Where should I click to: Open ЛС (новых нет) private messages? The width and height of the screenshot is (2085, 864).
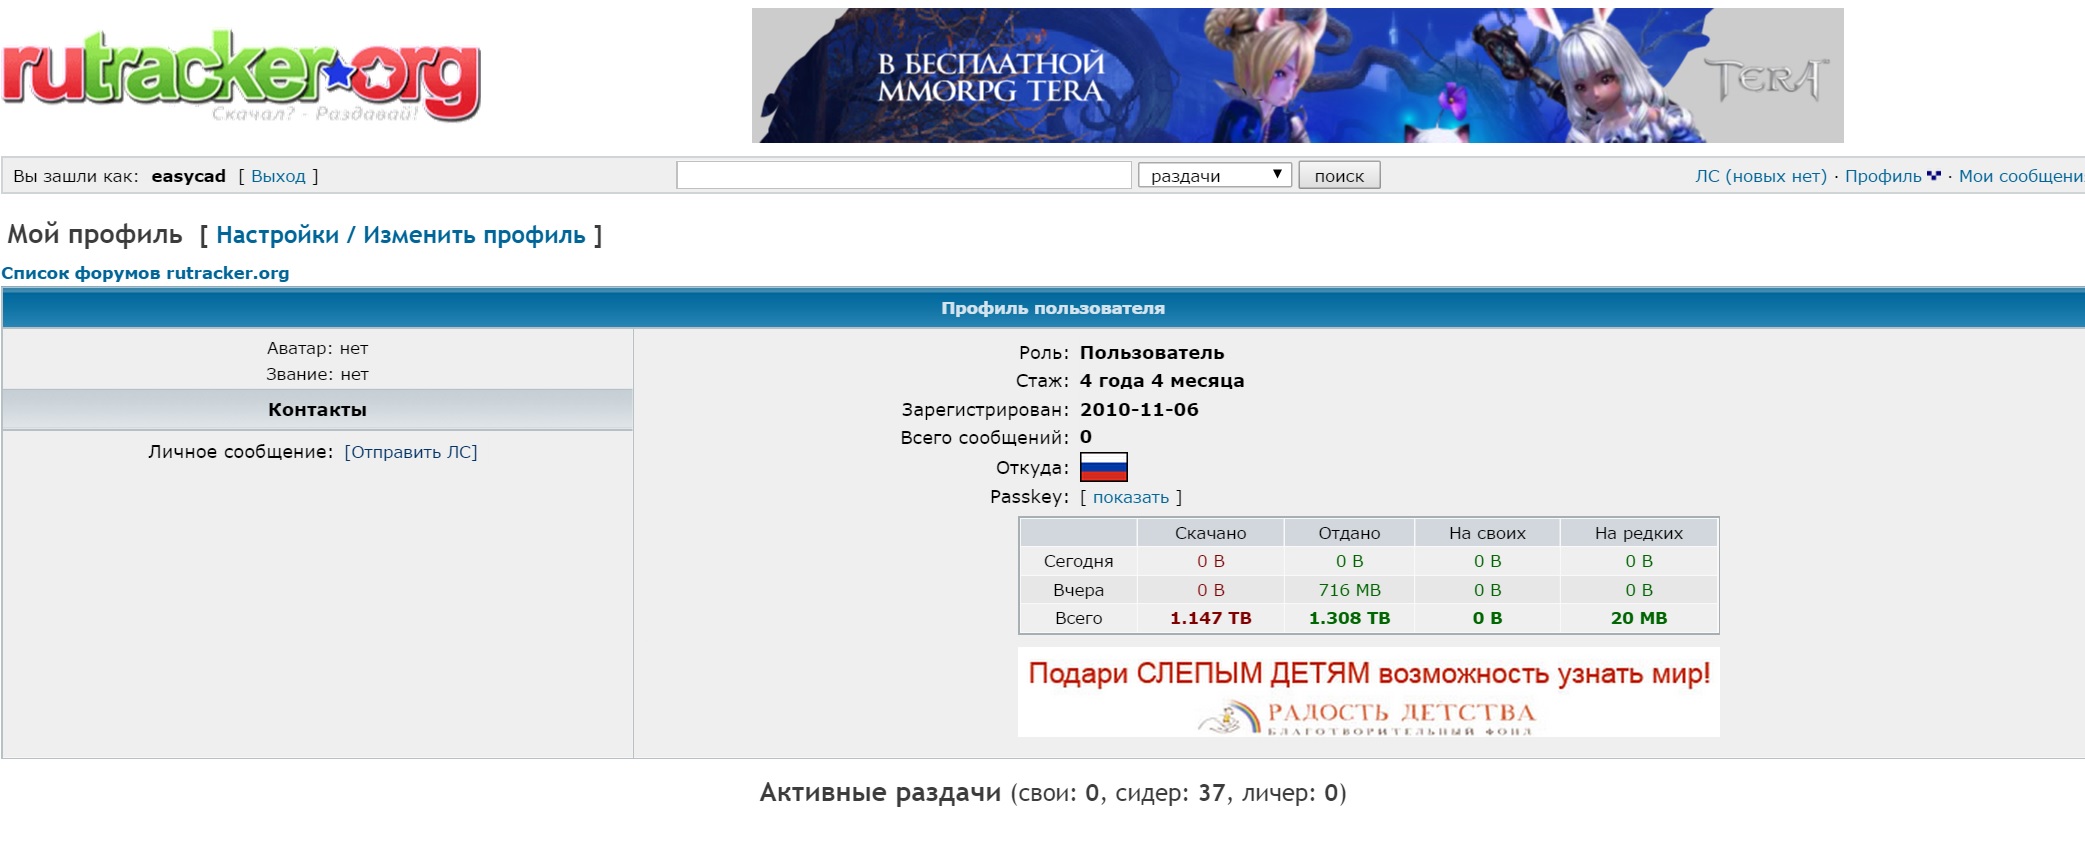(x=1760, y=176)
